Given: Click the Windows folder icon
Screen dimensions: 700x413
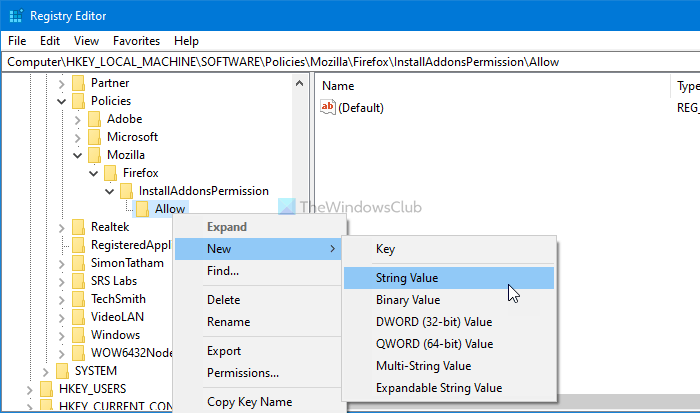Looking at the screenshot, I should coord(78,335).
